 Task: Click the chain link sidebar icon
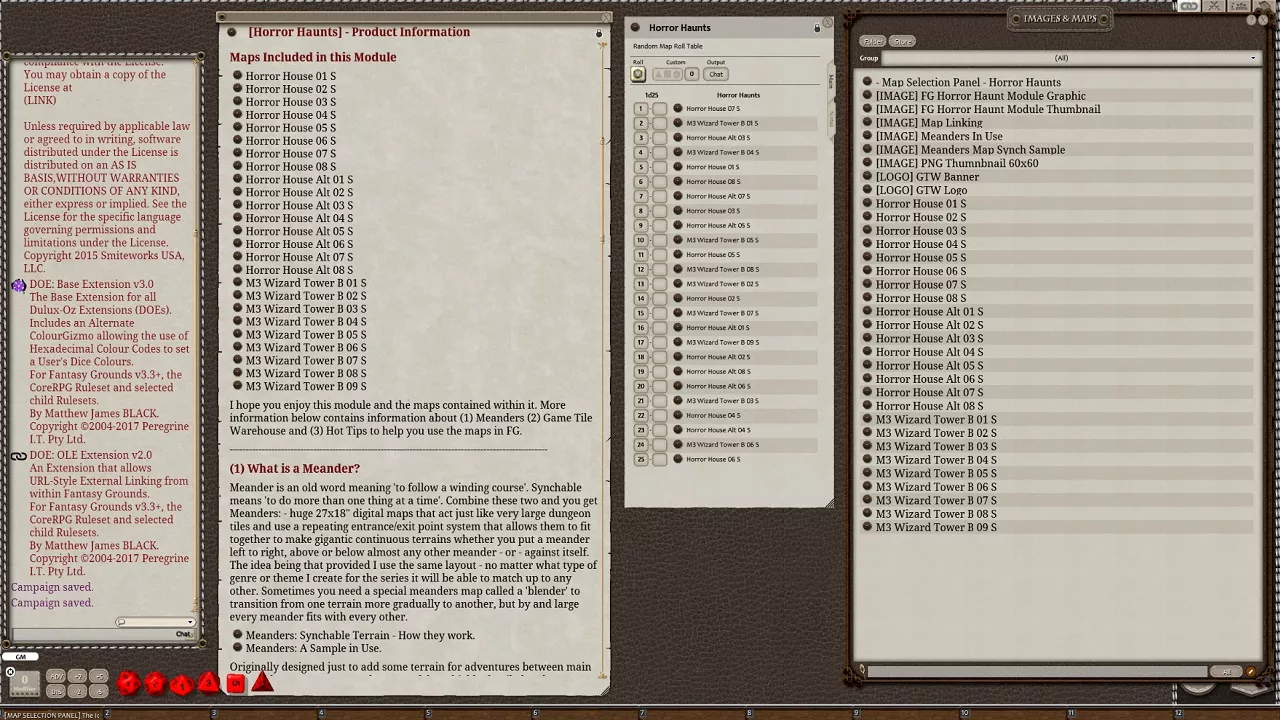1189,6
